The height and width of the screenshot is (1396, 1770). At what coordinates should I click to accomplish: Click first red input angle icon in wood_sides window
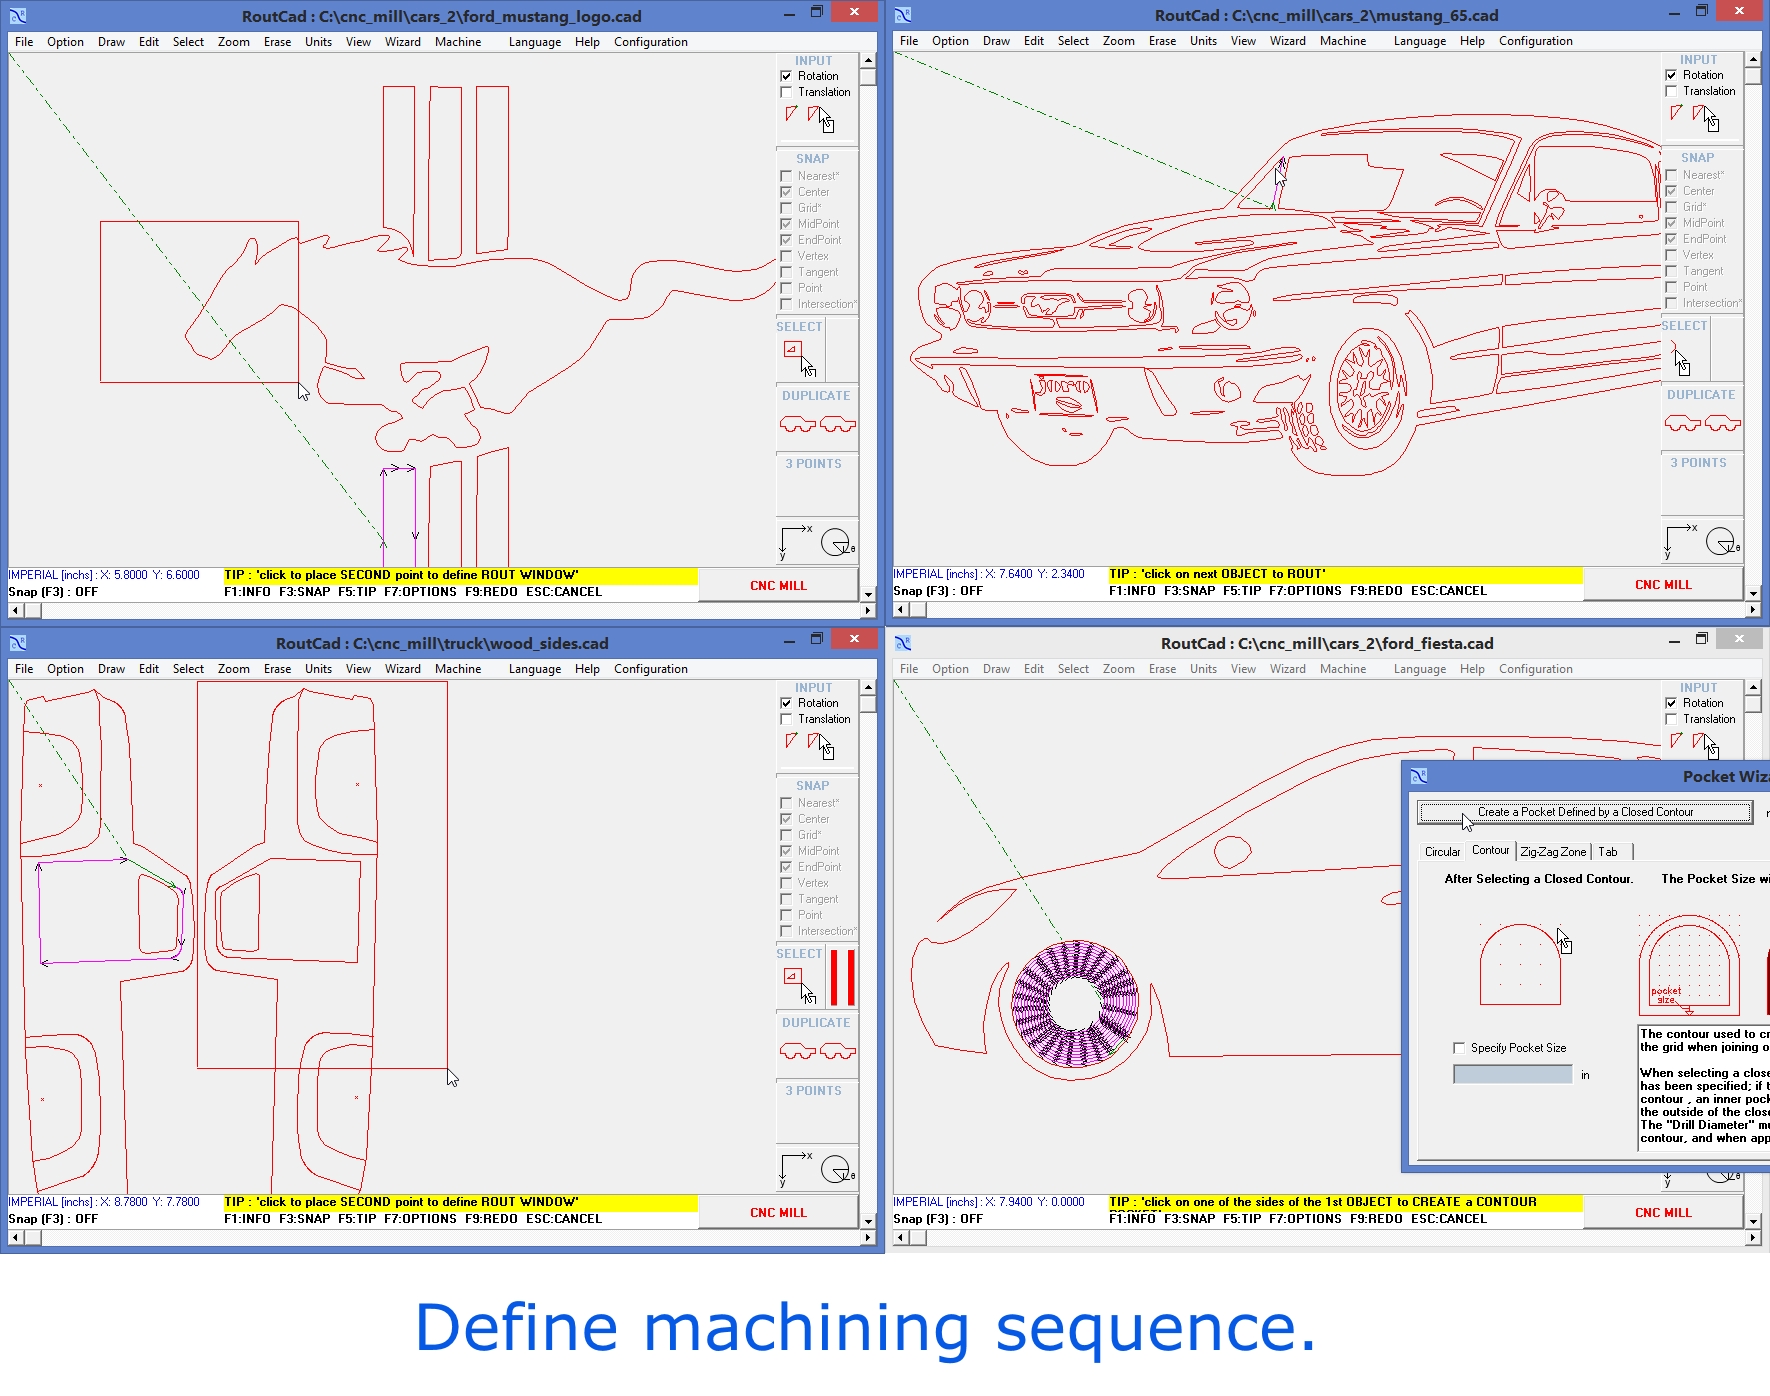[x=791, y=741]
